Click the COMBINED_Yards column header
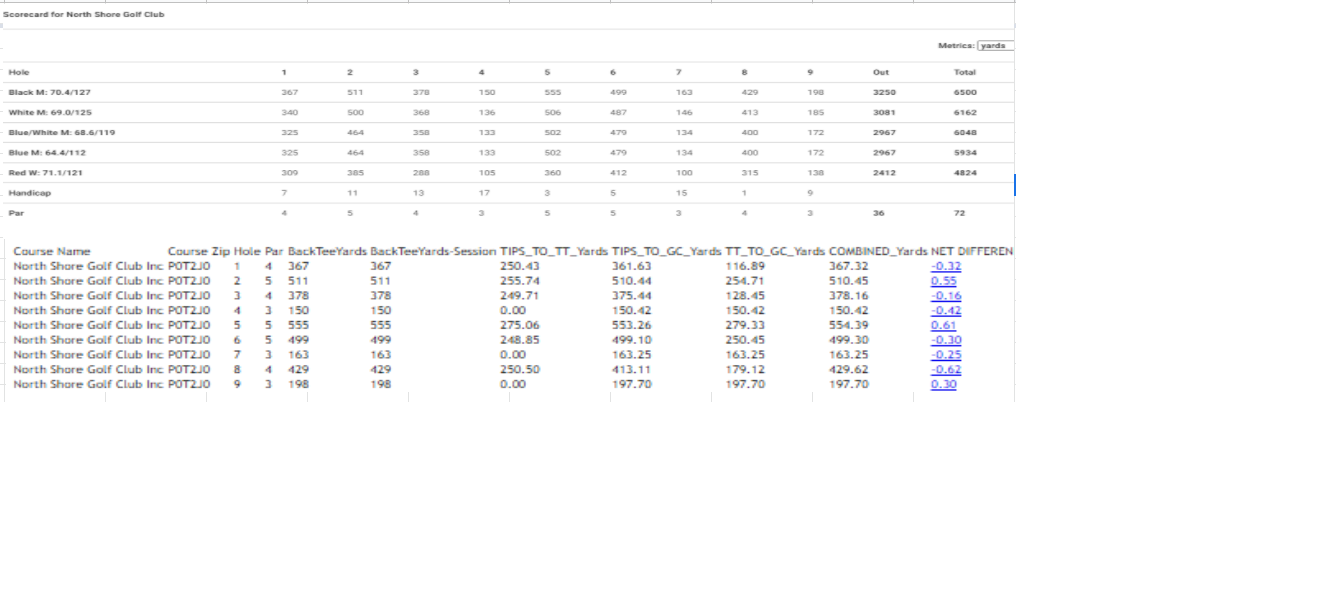The image size is (1338, 594). [x=878, y=251]
